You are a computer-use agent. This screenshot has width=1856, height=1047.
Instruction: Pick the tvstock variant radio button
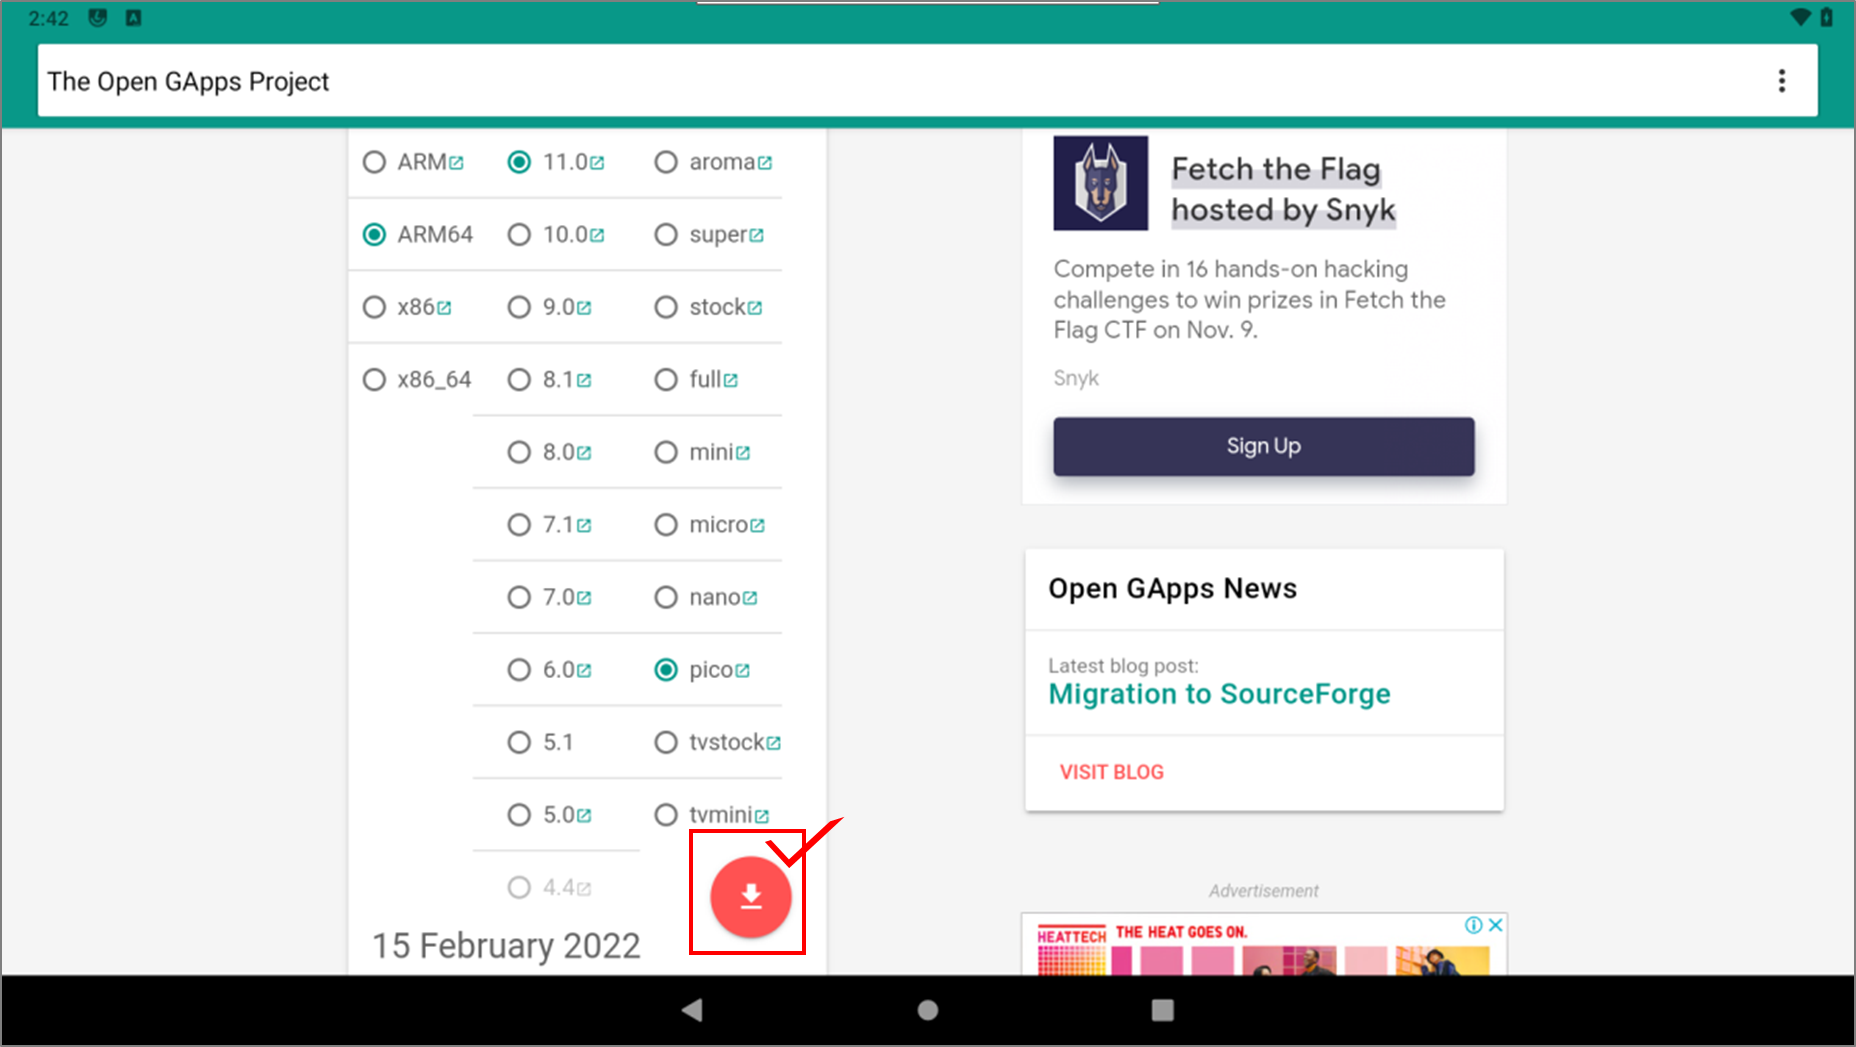[x=666, y=742]
